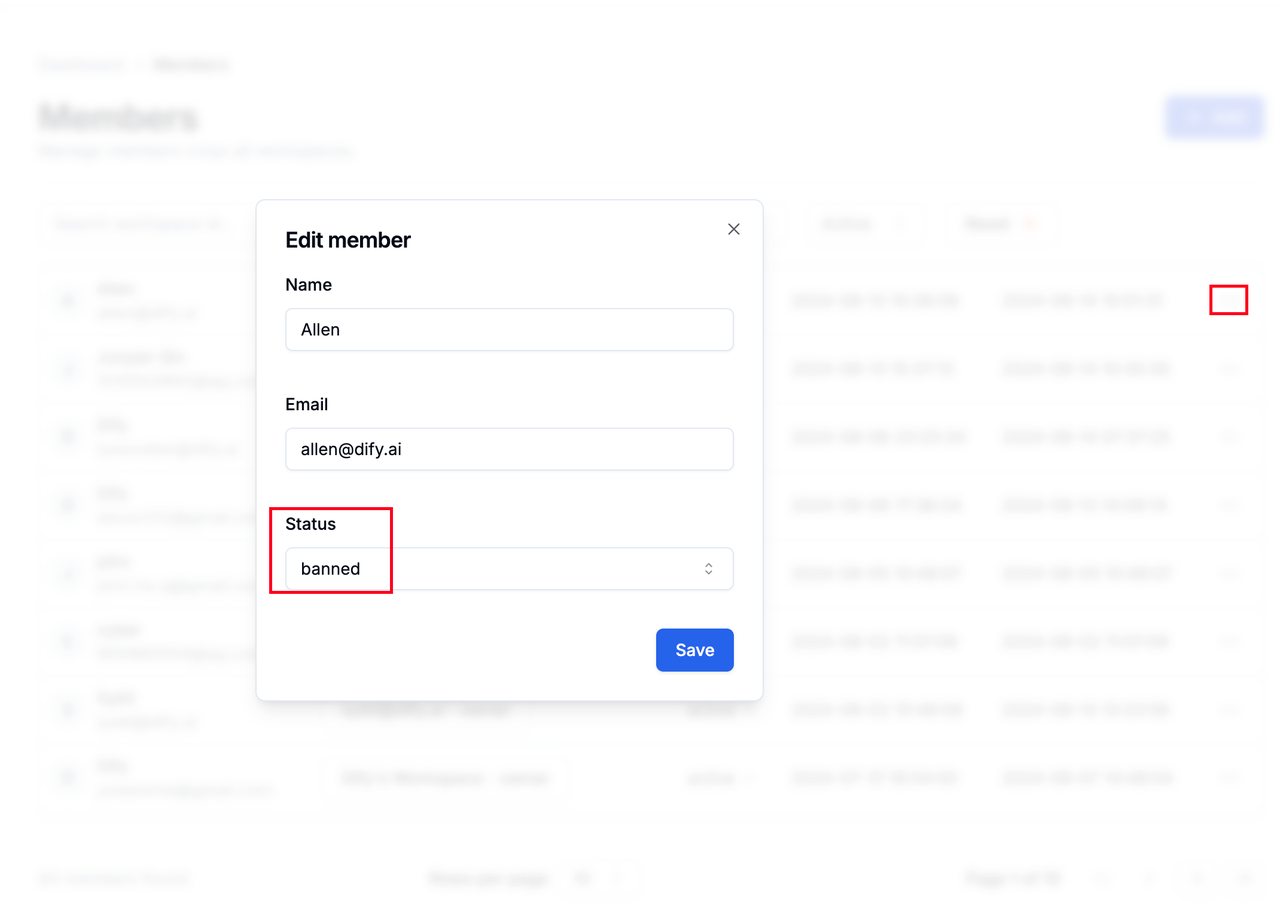Open the Status dropdown showing banned
The width and height of the screenshot is (1280, 915).
[x=509, y=569]
